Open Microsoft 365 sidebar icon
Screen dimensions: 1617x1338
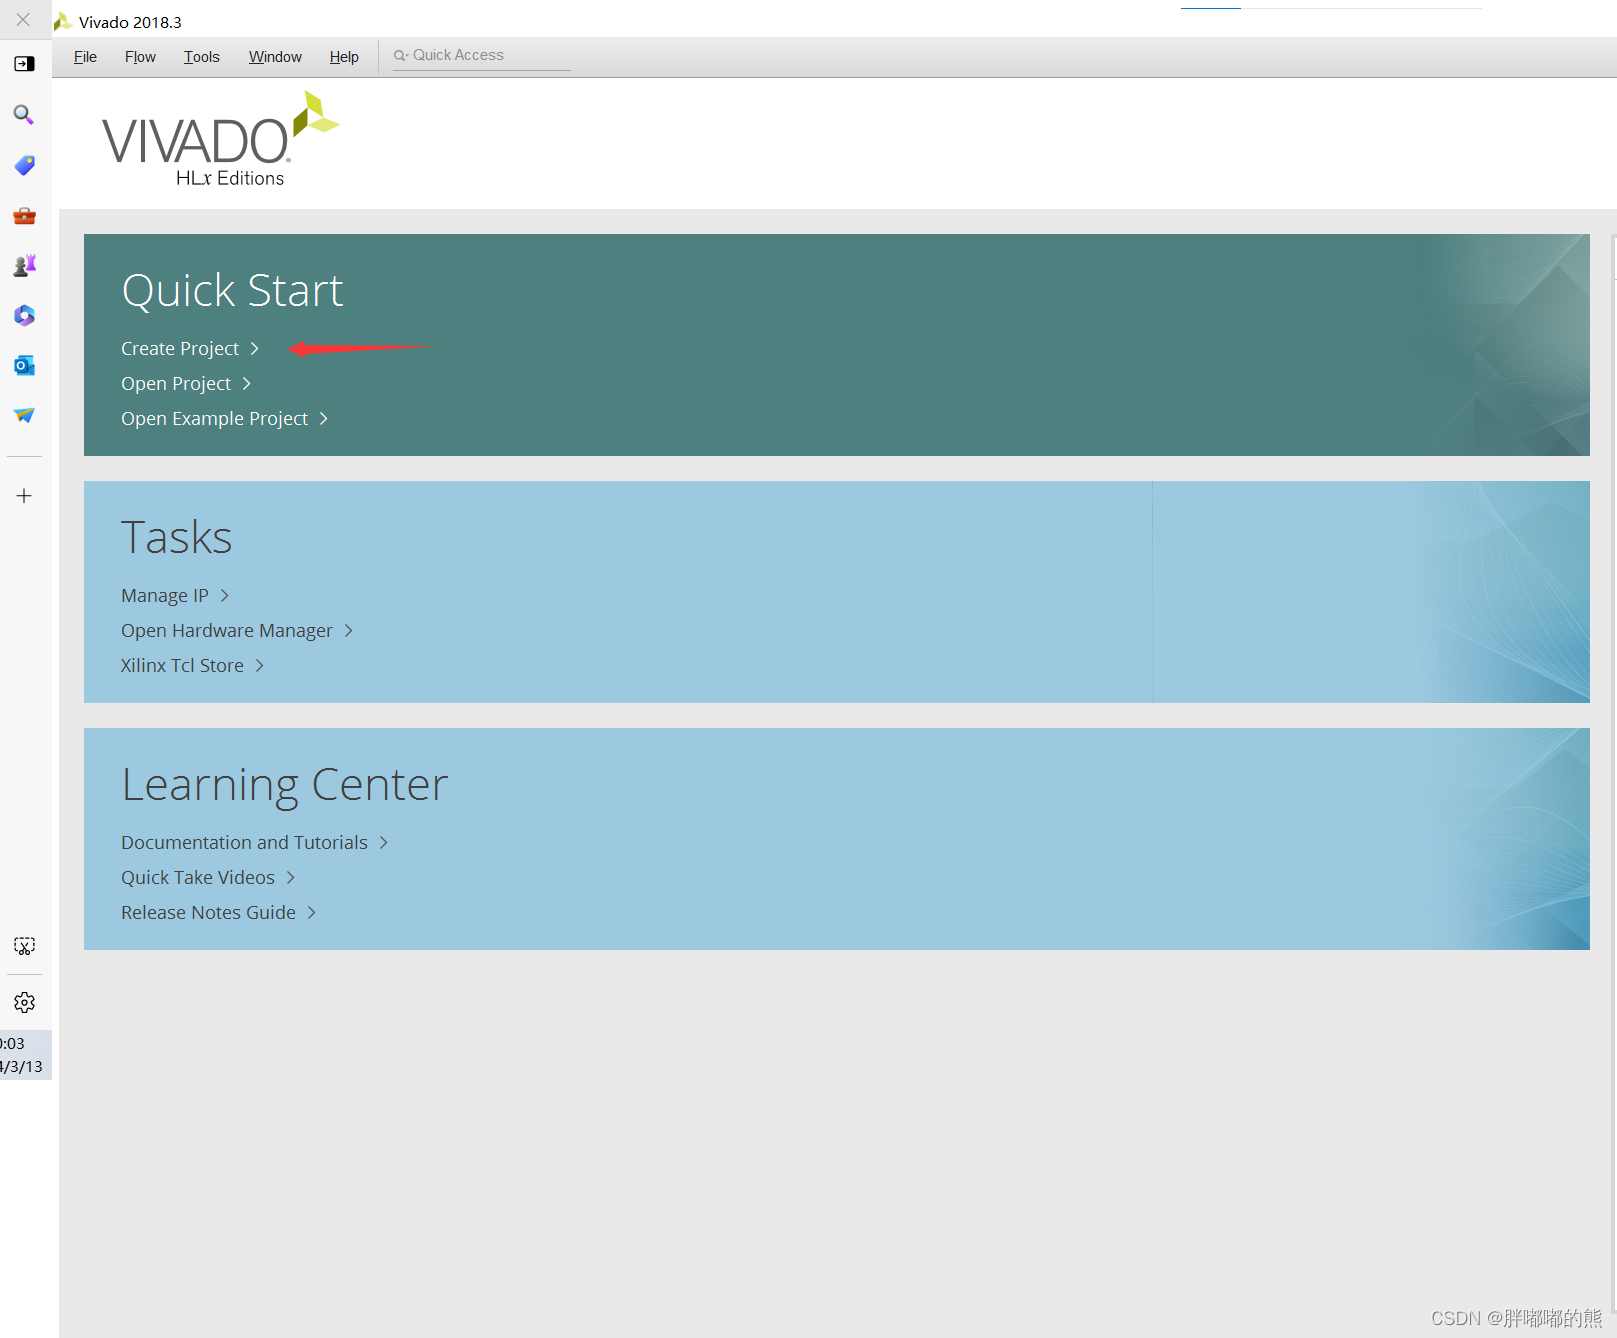point(24,316)
